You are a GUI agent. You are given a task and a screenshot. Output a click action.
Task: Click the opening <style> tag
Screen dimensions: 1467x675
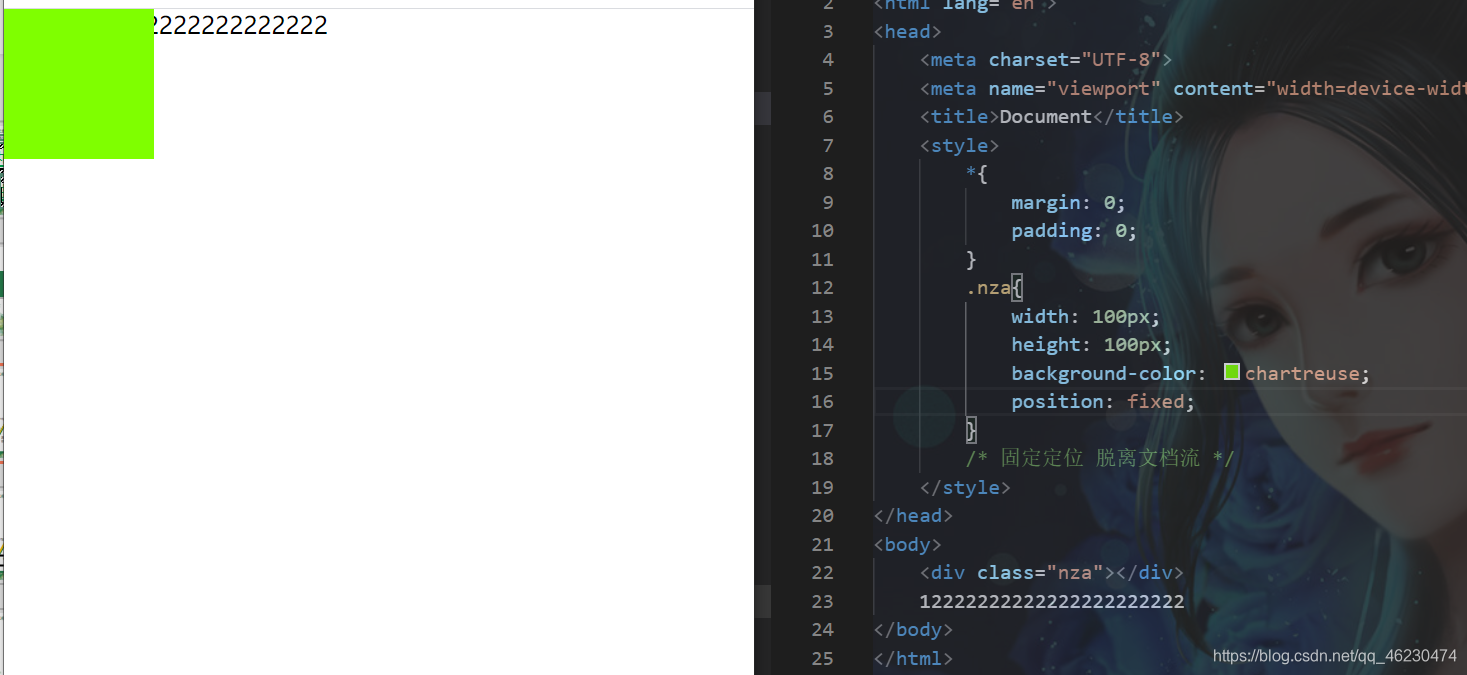click(959, 145)
